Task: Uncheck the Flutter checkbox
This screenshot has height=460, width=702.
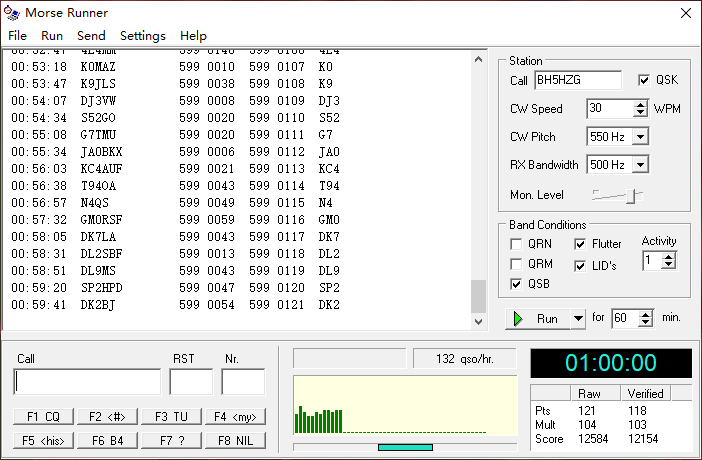Action: click(x=580, y=244)
